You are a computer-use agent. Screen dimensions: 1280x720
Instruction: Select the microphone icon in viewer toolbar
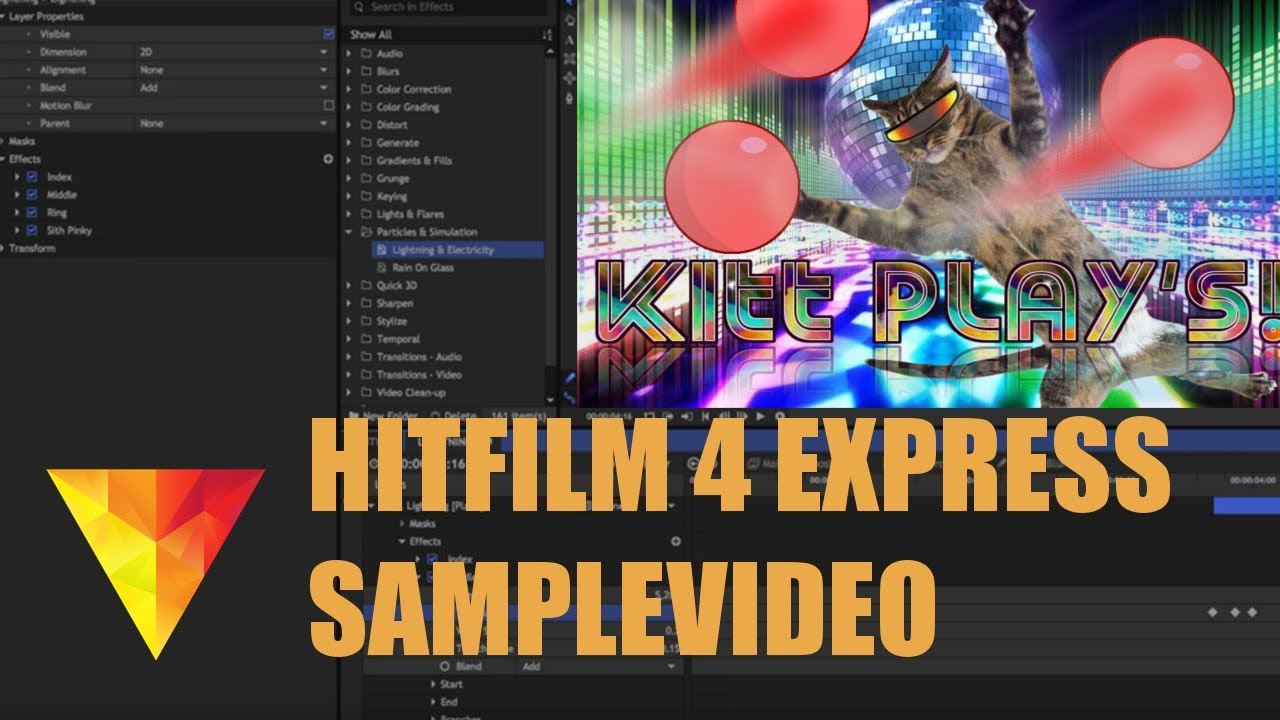[x=569, y=98]
